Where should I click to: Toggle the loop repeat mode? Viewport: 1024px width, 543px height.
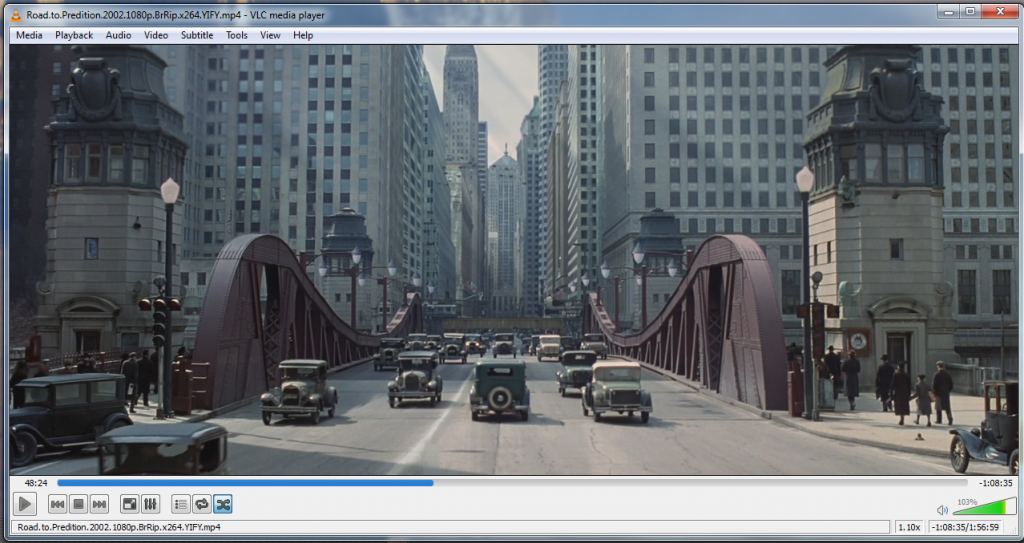click(202, 504)
